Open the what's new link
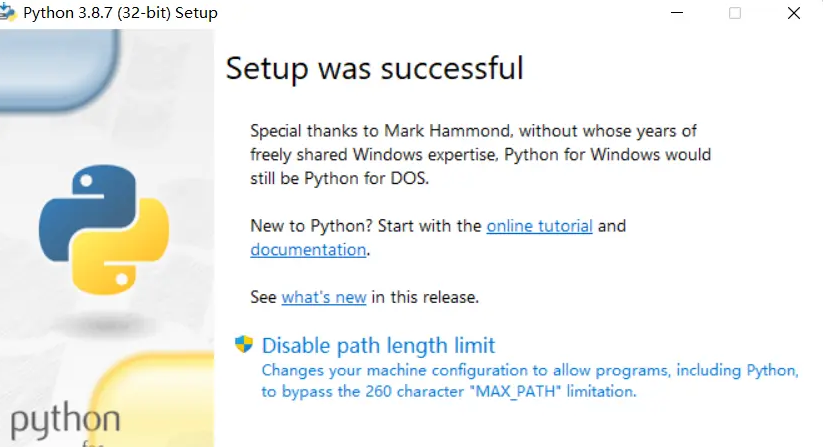The height and width of the screenshot is (447, 823). point(324,297)
